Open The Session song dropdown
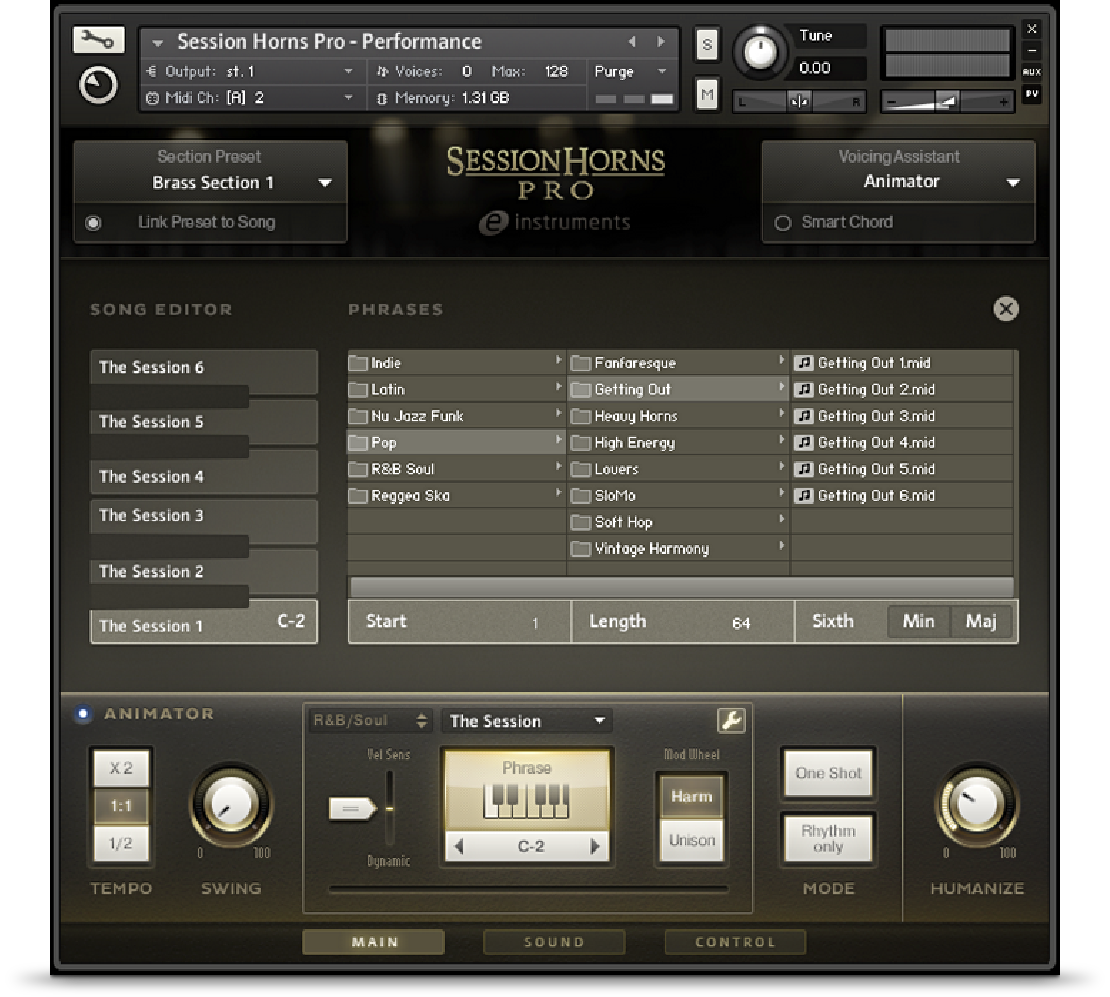Viewport: 1110px width, 997px height. [x=527, y=721]
